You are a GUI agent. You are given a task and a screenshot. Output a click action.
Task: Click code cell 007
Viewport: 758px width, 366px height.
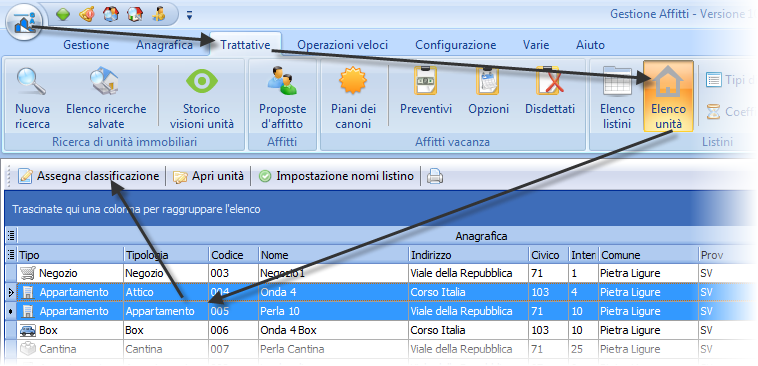point(233,349)
